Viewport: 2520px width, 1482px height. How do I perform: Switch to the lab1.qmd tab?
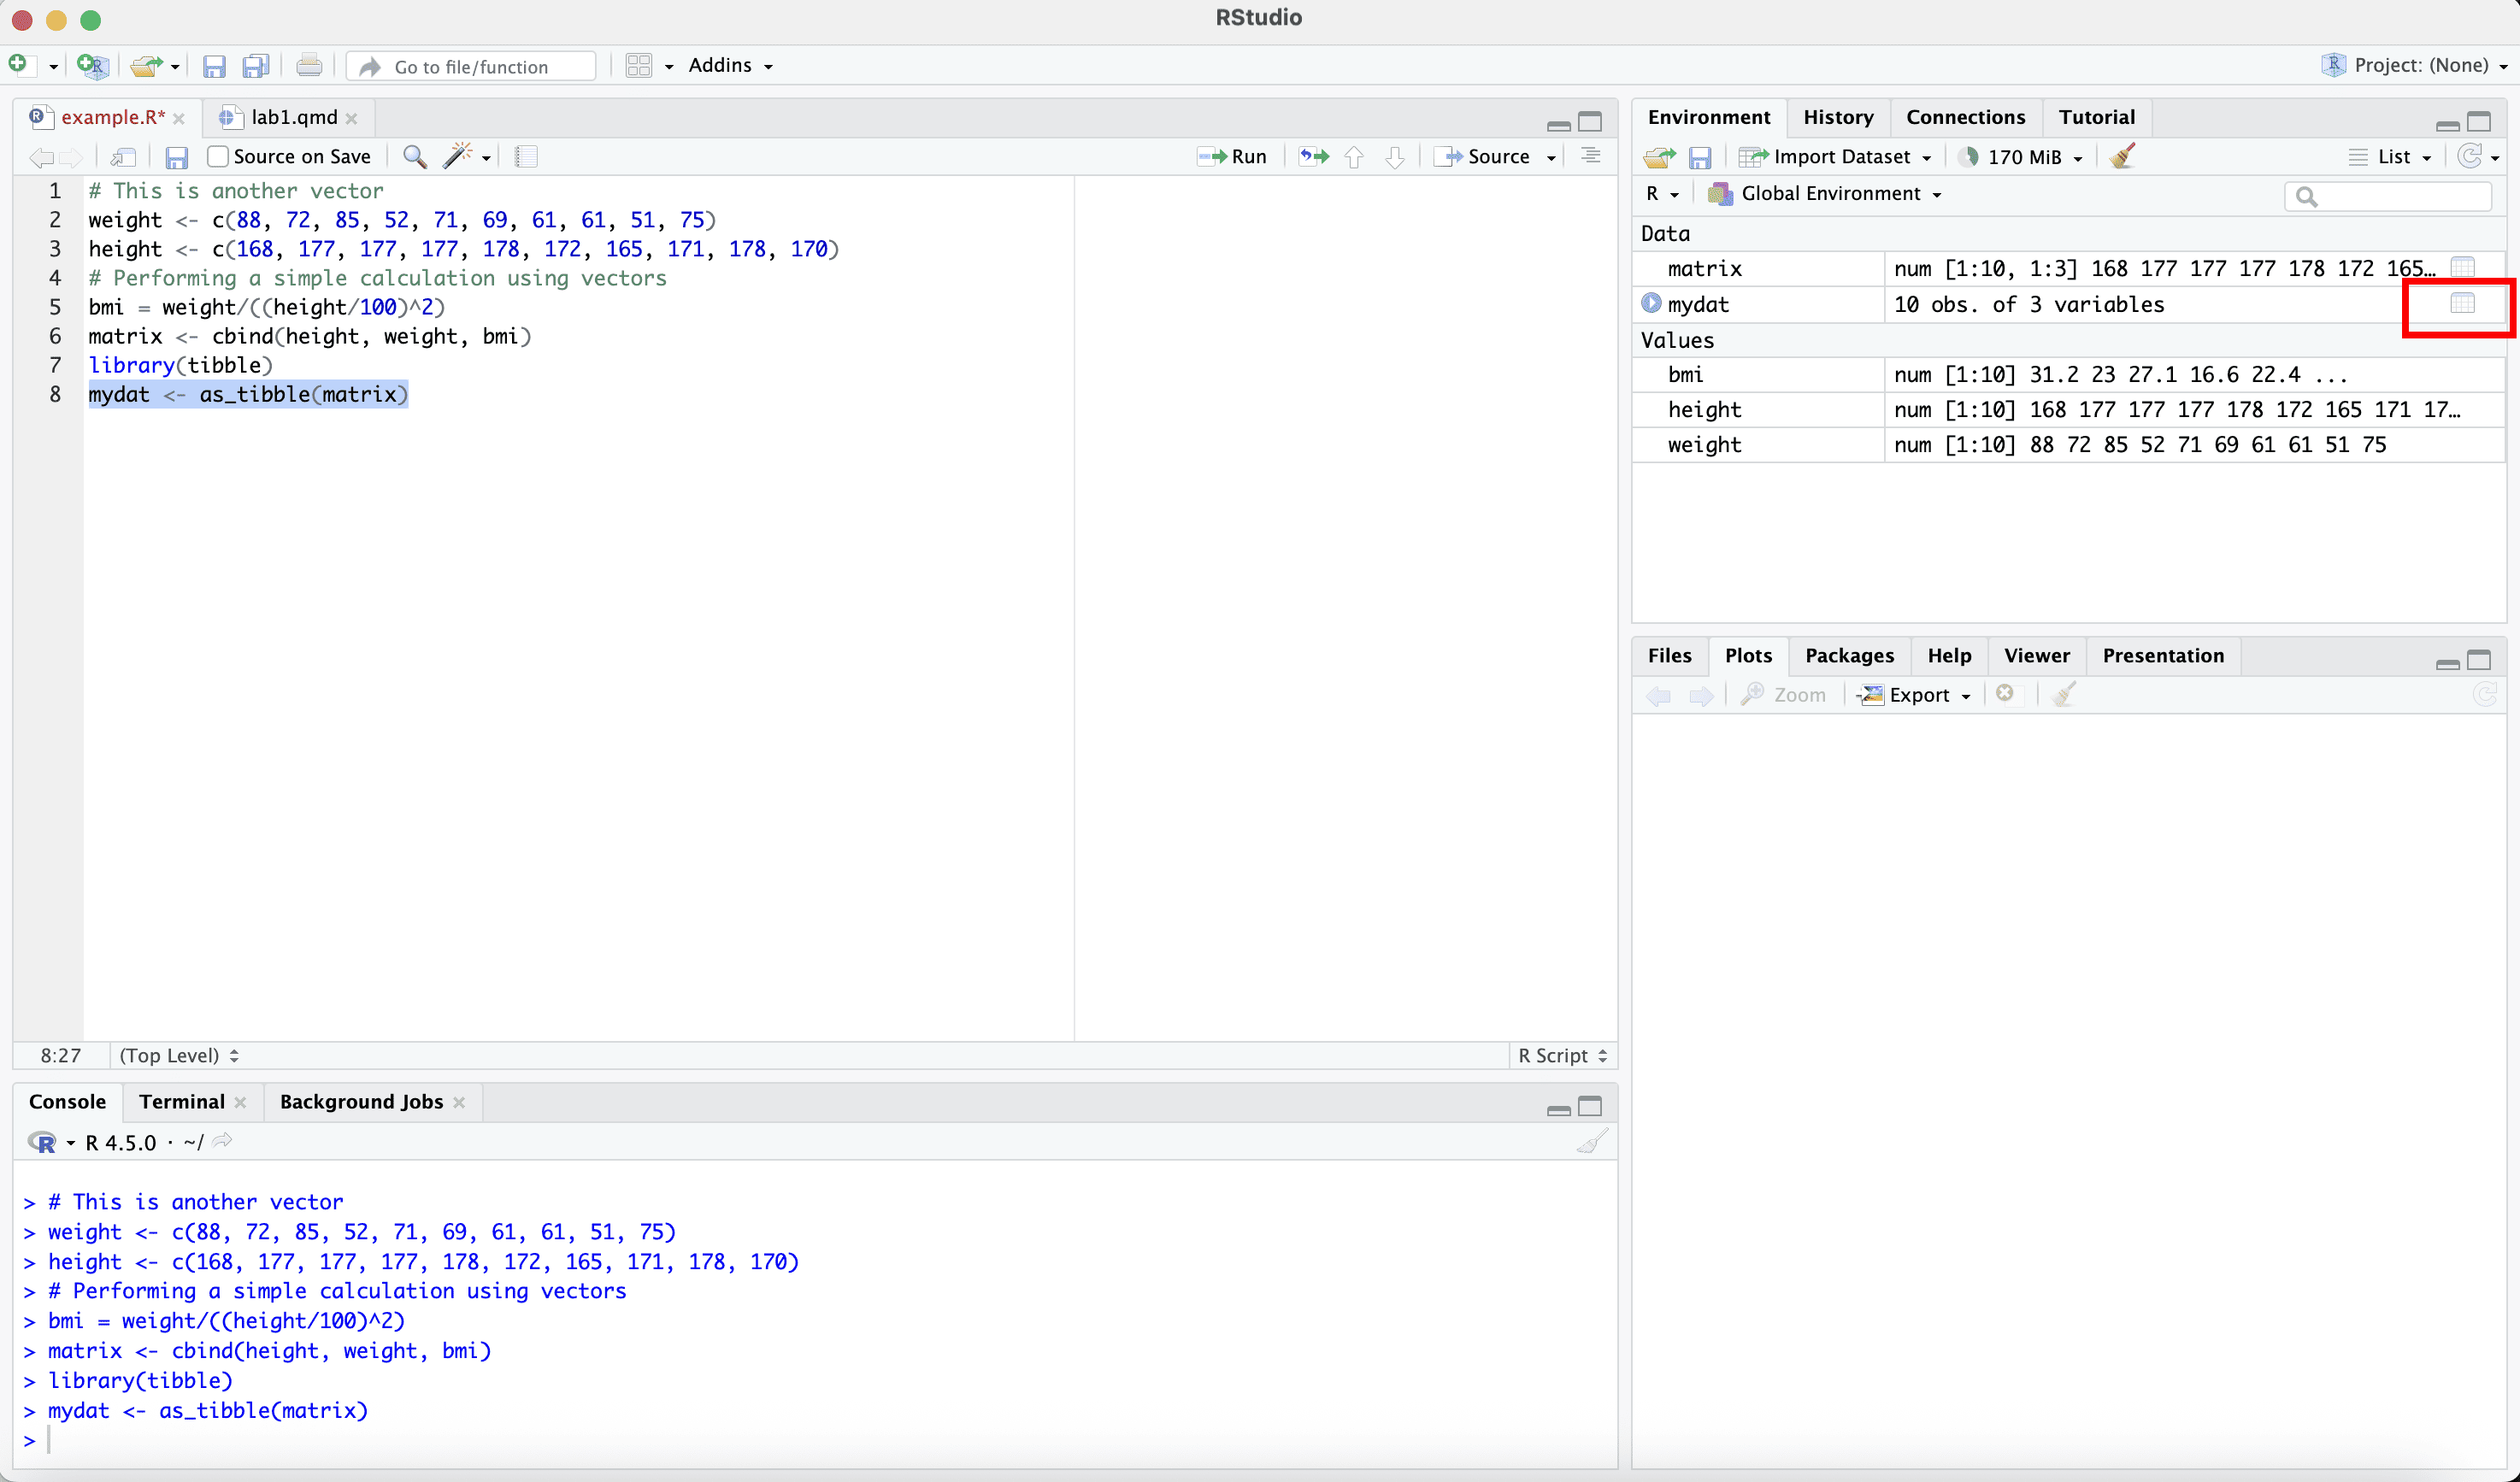[x=293, y=117]
